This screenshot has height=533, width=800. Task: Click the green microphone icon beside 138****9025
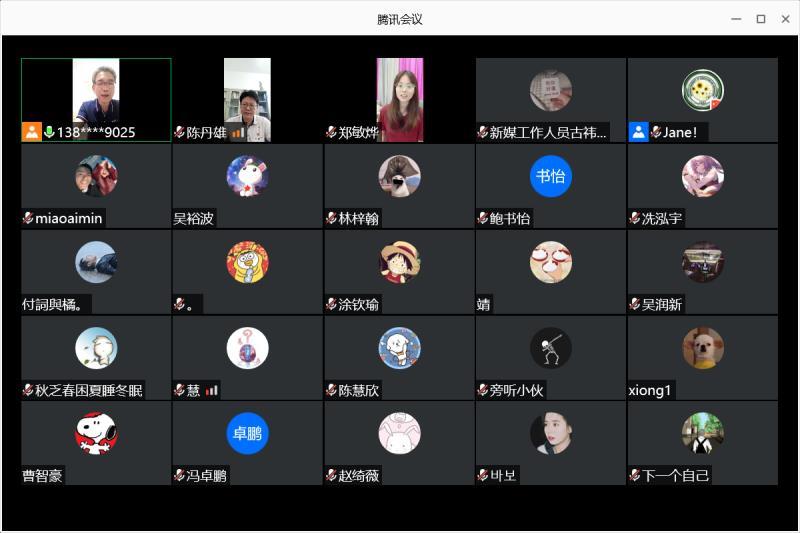click(x=49, y=132)
